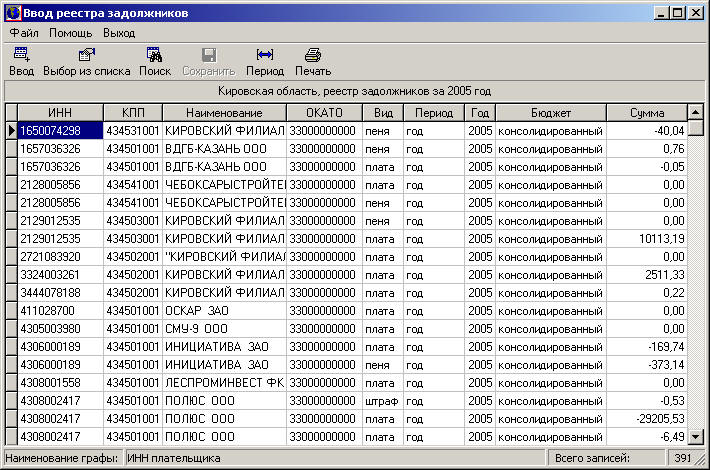This screenshot has height=470, width=710.
Task: Click the Бюджет column header
Action: (x=550, y=112)
